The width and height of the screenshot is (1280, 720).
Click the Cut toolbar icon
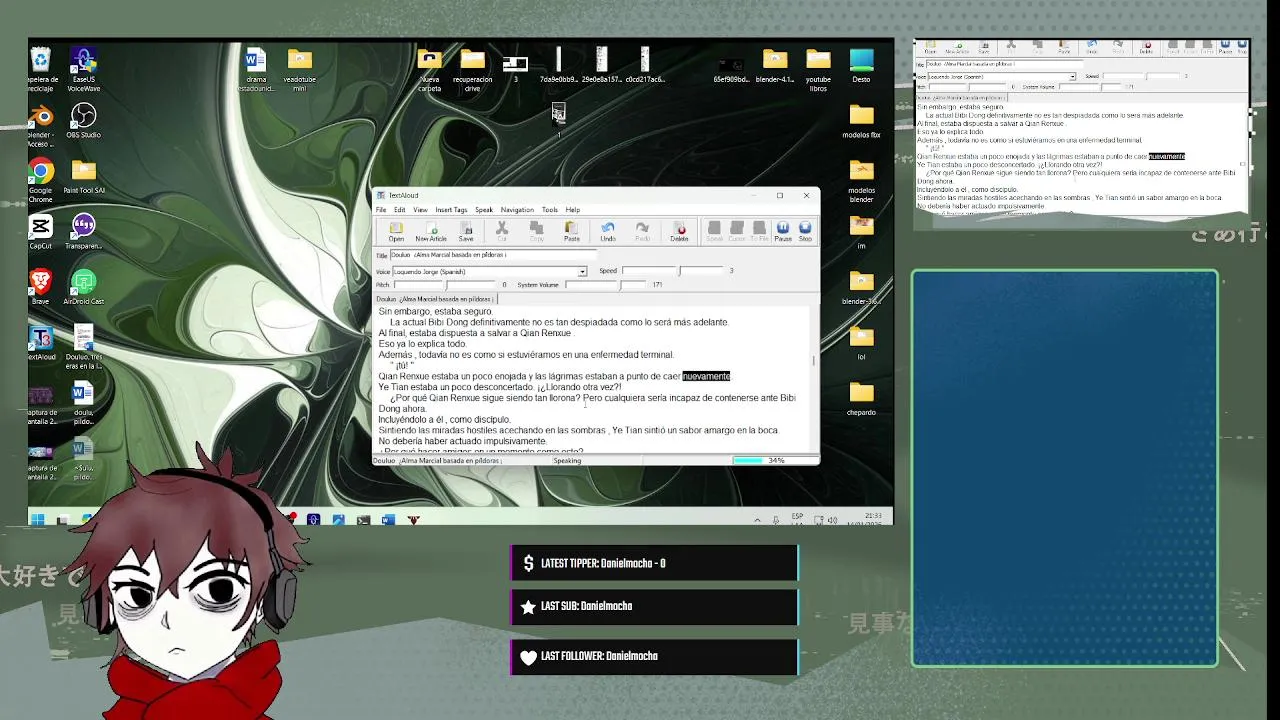502,232
